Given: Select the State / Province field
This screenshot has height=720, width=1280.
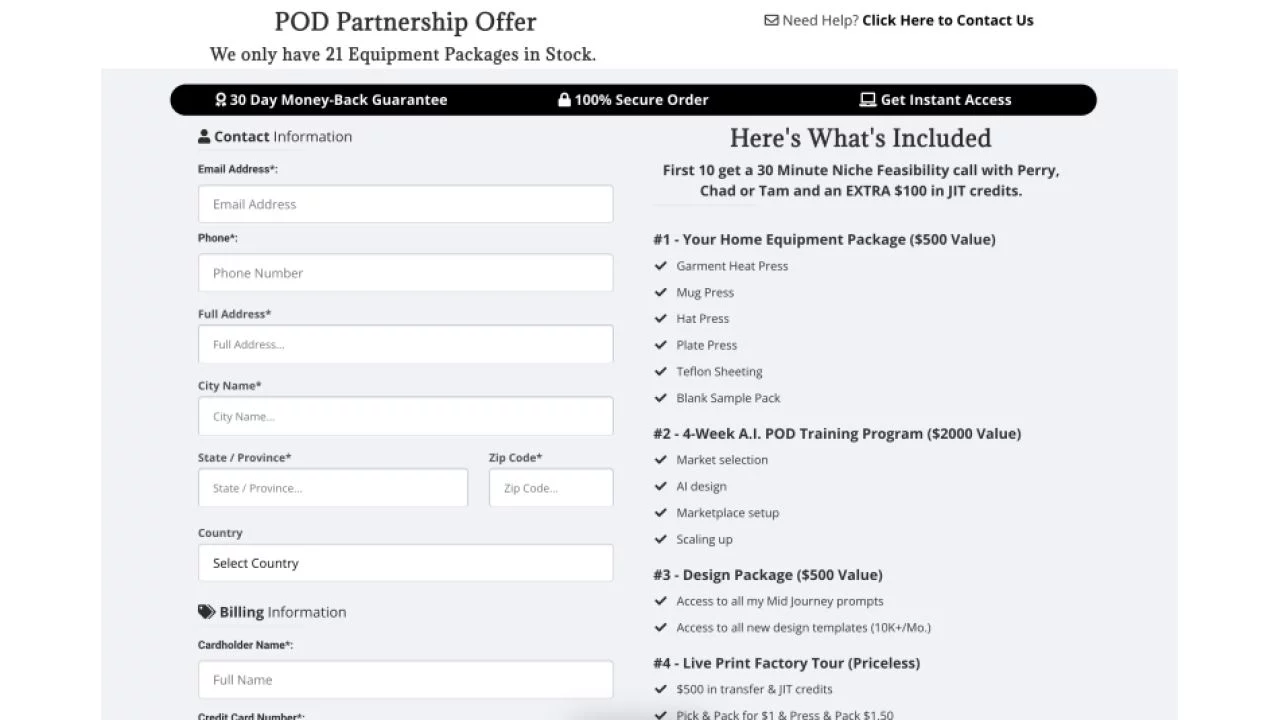Looking at the screenshot, I should (x=333, y=487).
